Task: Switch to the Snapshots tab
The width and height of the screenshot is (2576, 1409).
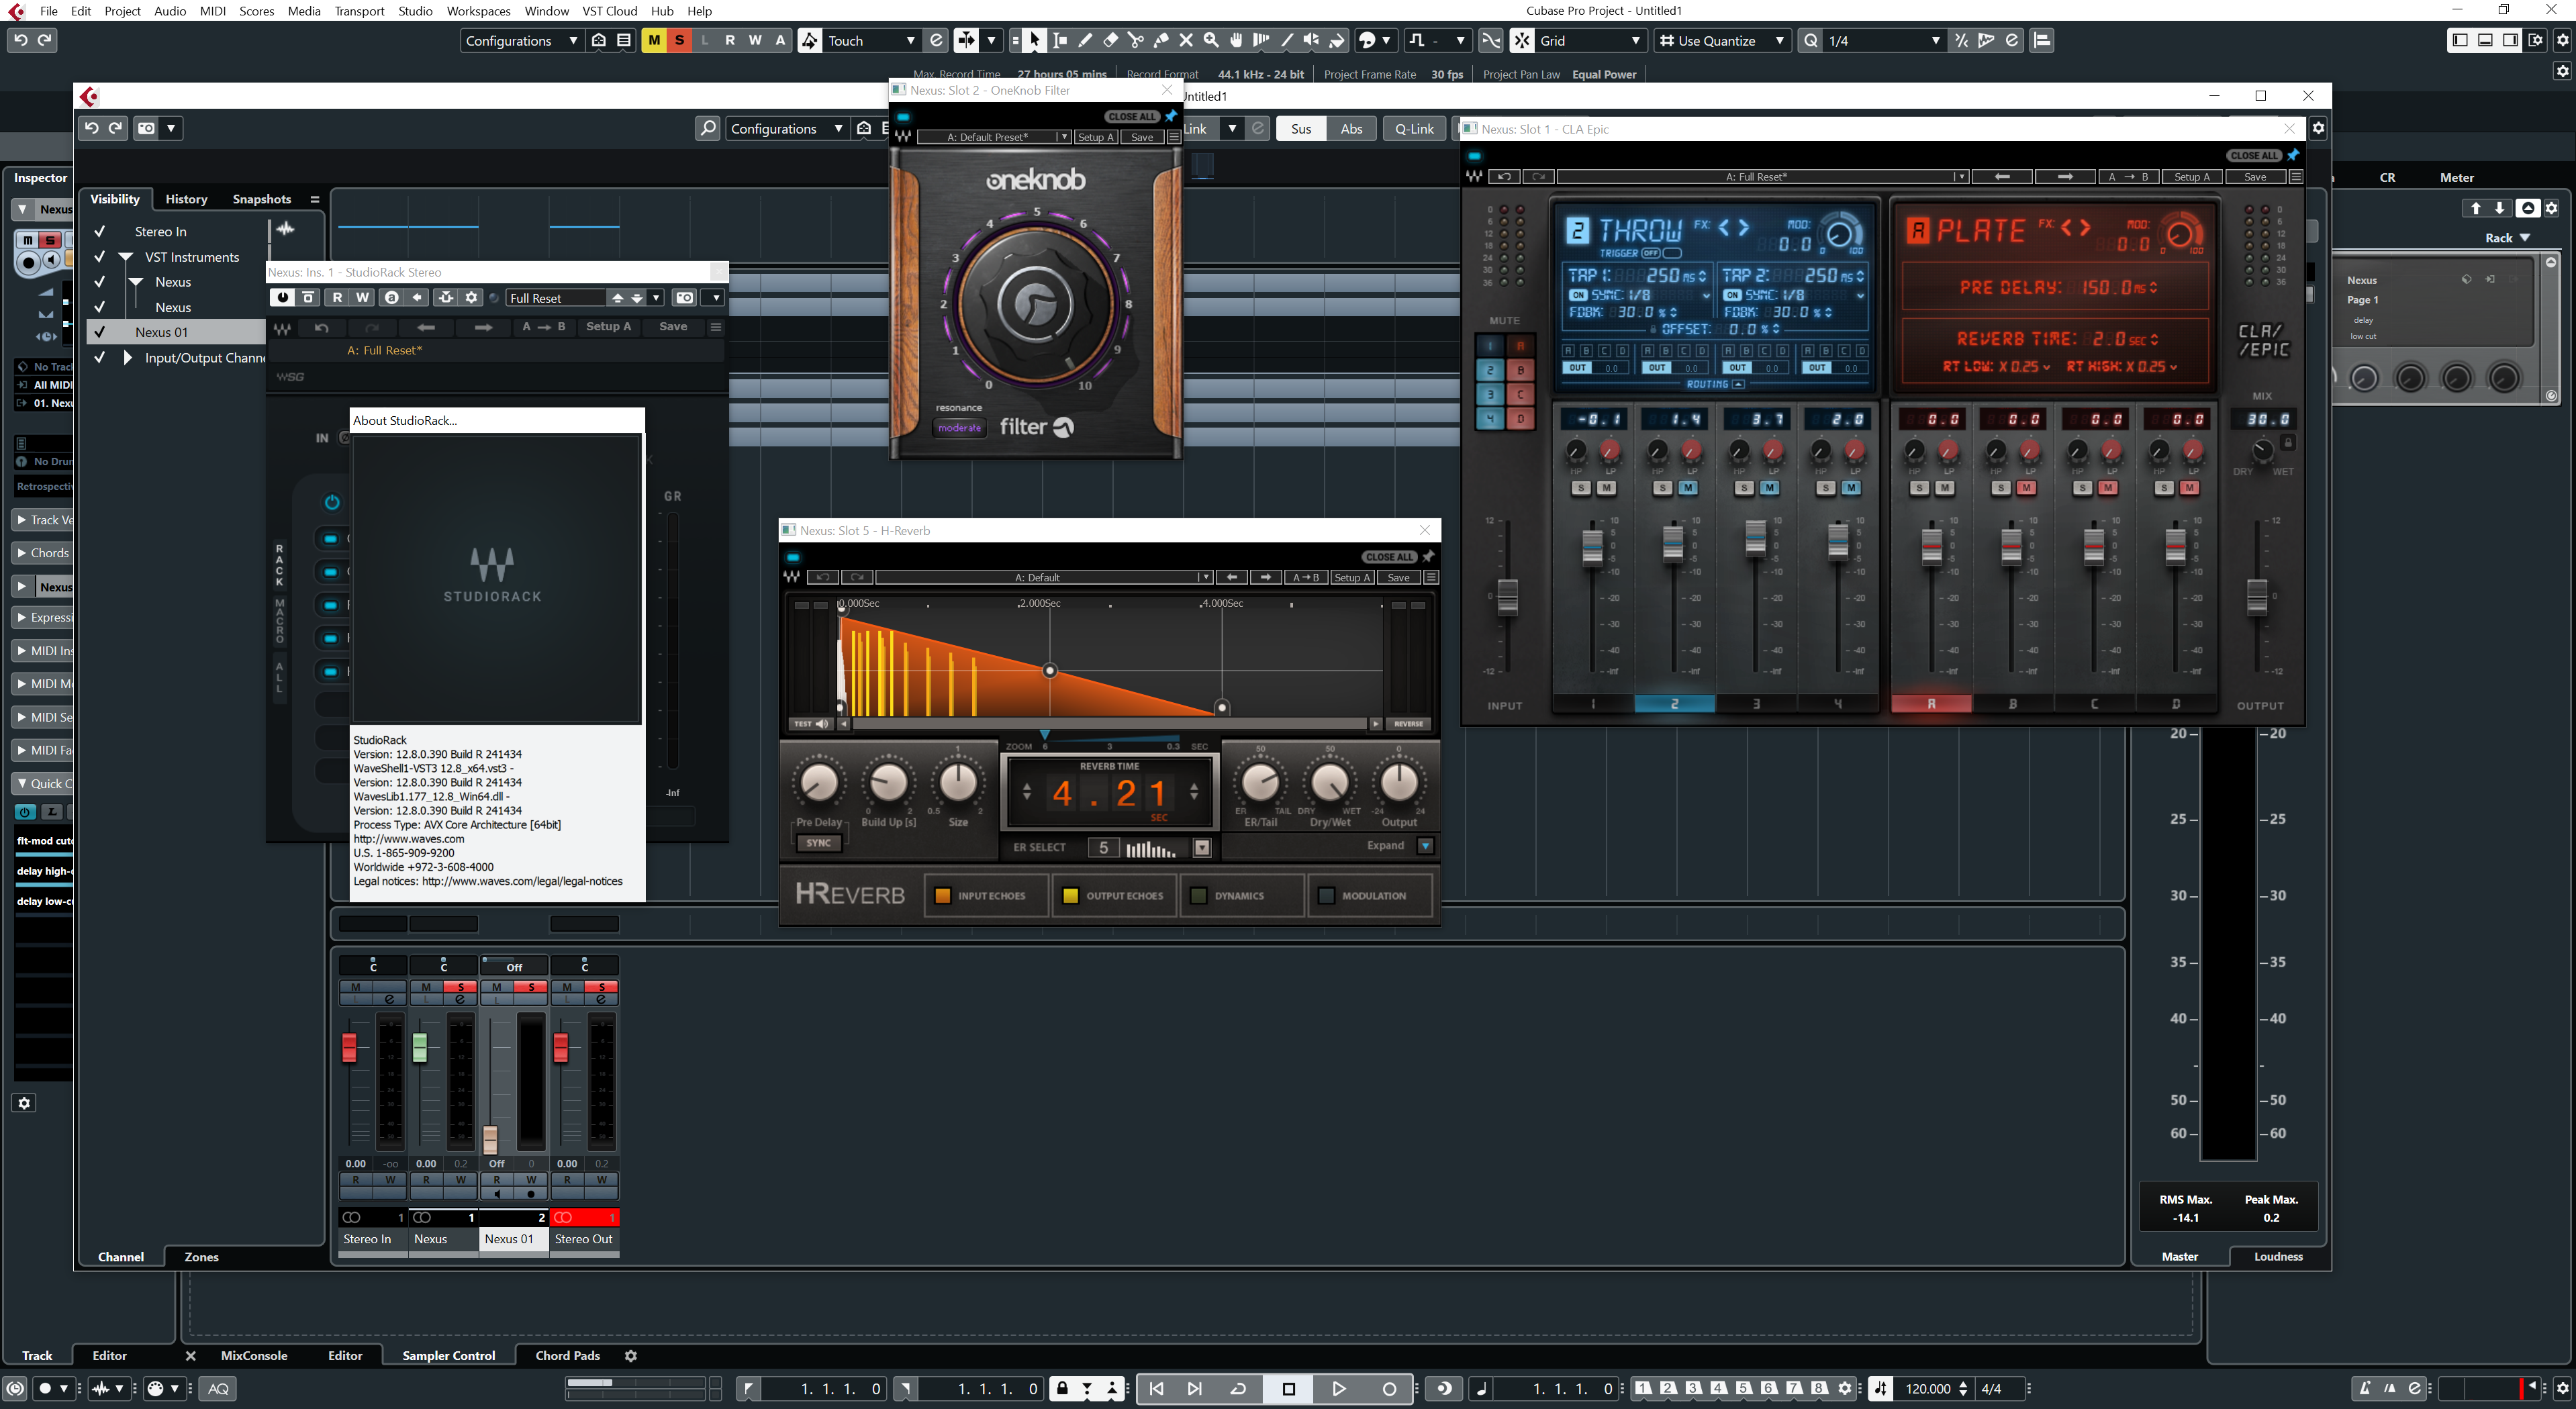Action: [261, 199]
